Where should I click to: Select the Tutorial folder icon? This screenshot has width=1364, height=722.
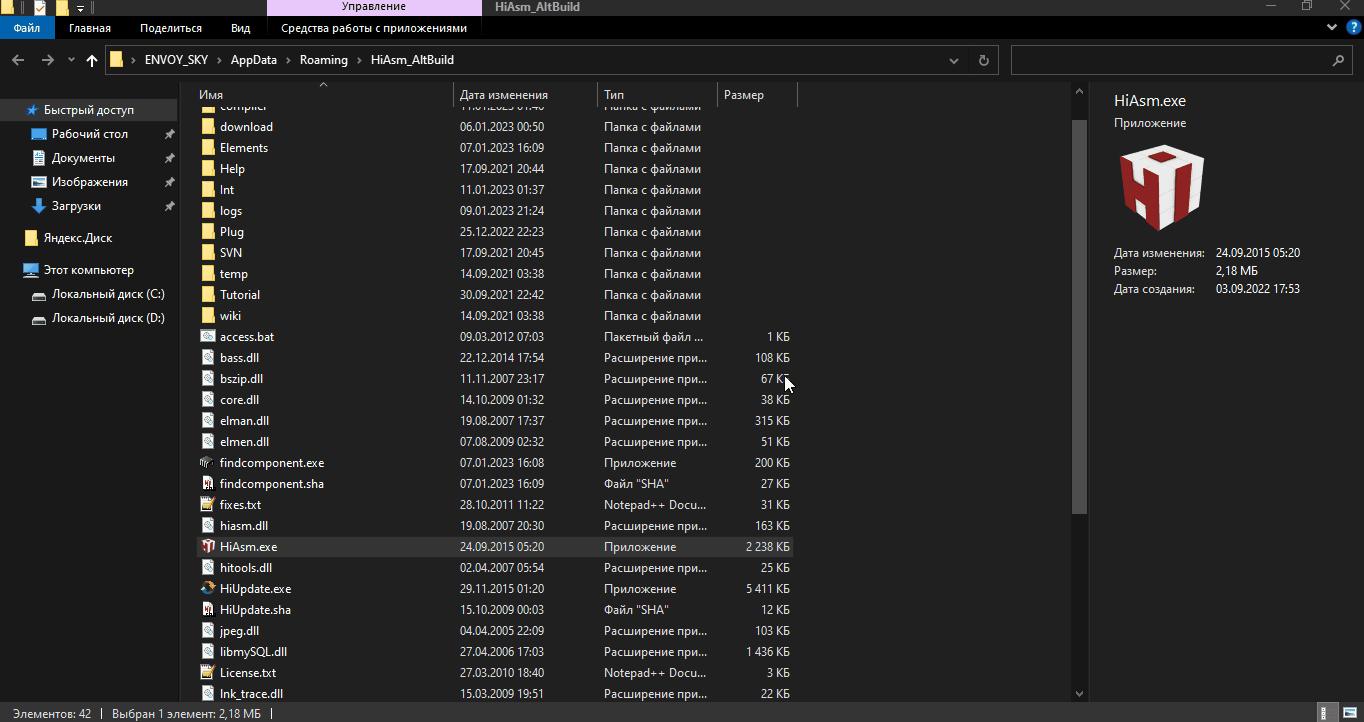[208, 295]
